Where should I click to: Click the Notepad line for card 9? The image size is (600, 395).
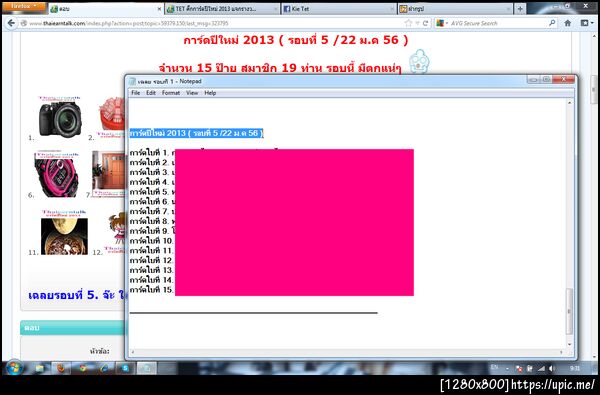pos(152,231)
